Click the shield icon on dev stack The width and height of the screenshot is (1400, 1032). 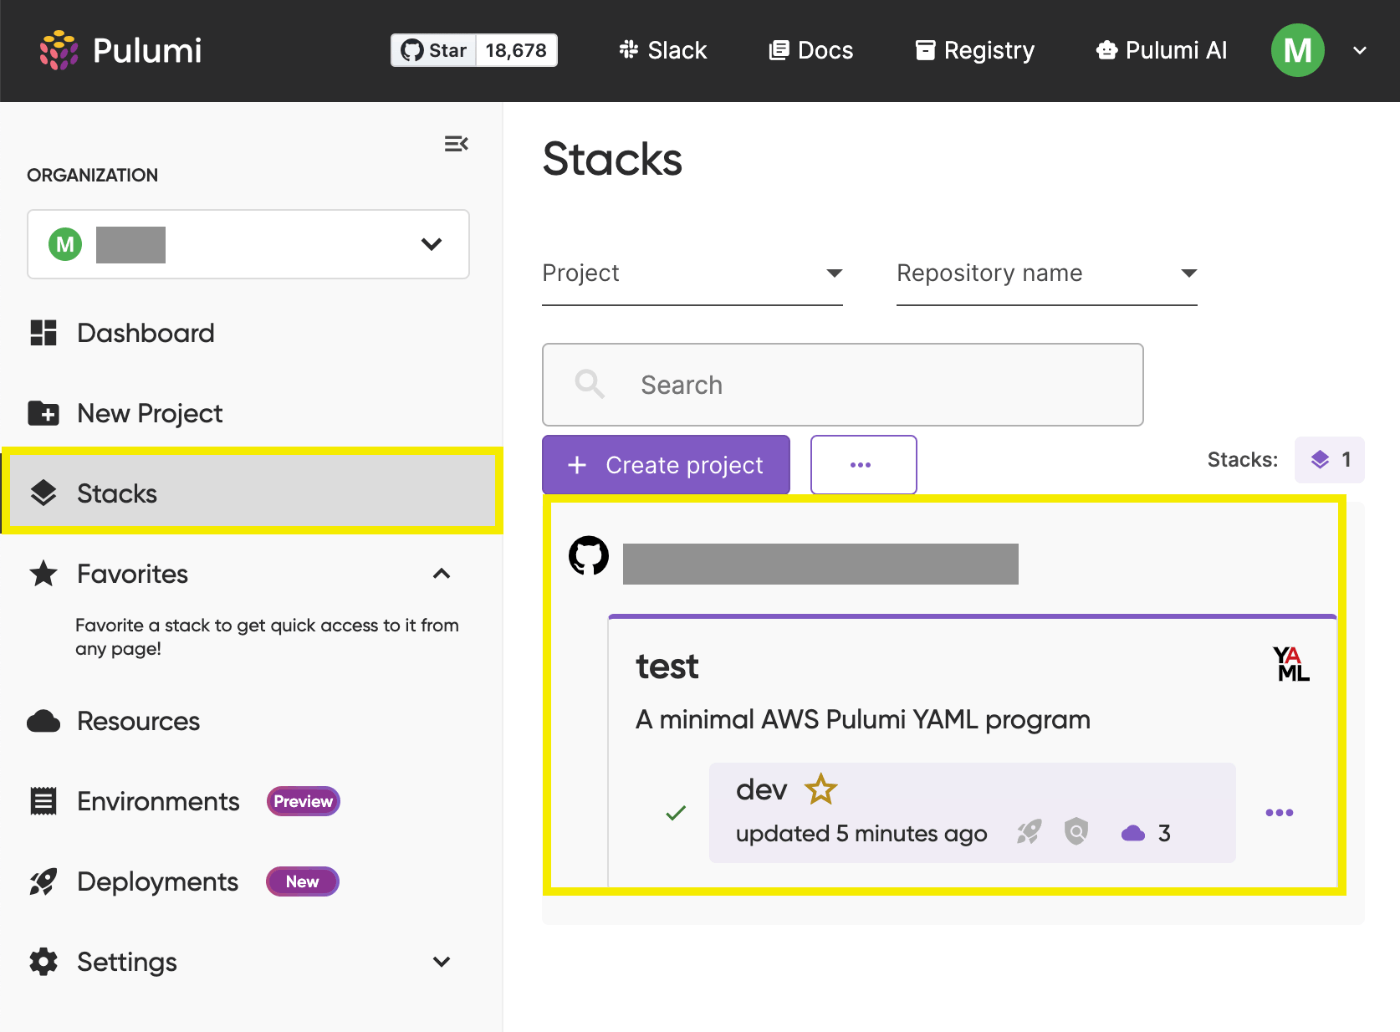1076,832
